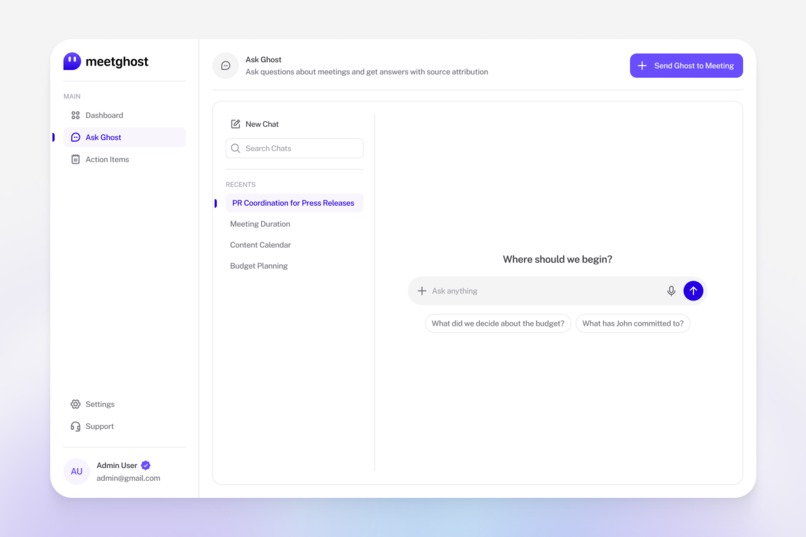Open the Content Calendar chat
Image resolution: width=806 pixels, height=537 pixels.
pos(260,245)
